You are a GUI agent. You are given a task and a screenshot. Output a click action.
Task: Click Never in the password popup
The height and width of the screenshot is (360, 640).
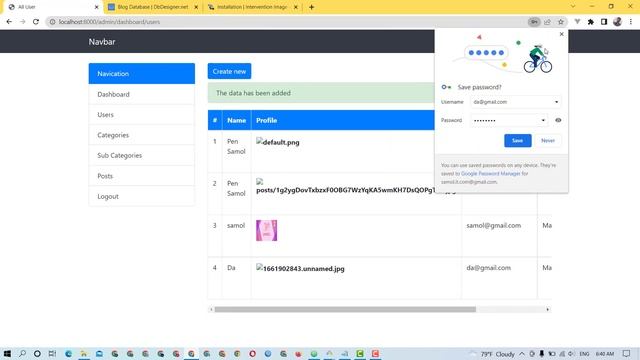(x=548, y=140)
